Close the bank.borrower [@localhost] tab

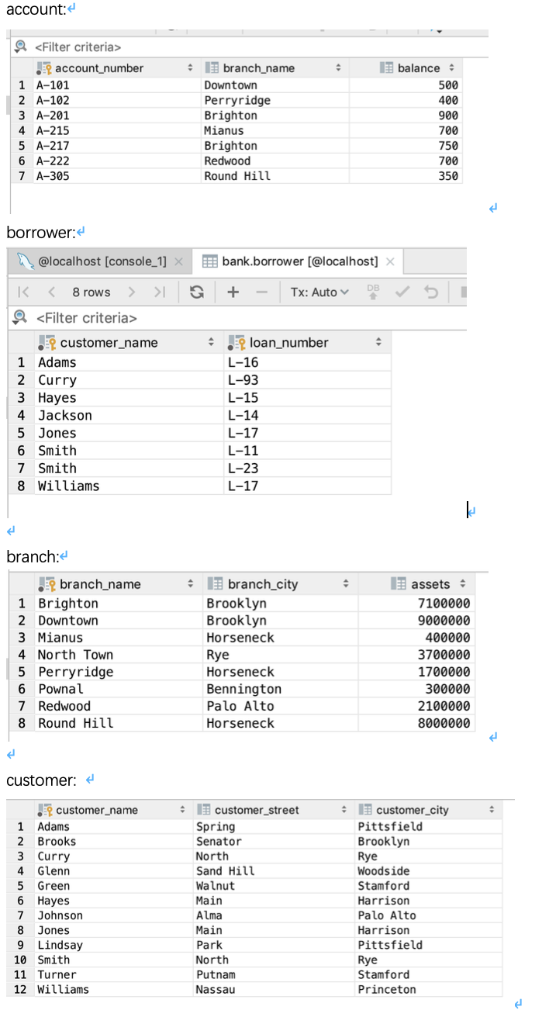390,261
